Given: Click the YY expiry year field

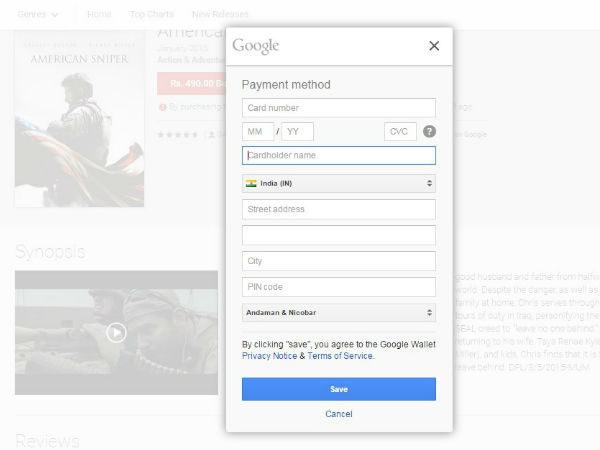Looking at the screenshot, I should point(298,132).
